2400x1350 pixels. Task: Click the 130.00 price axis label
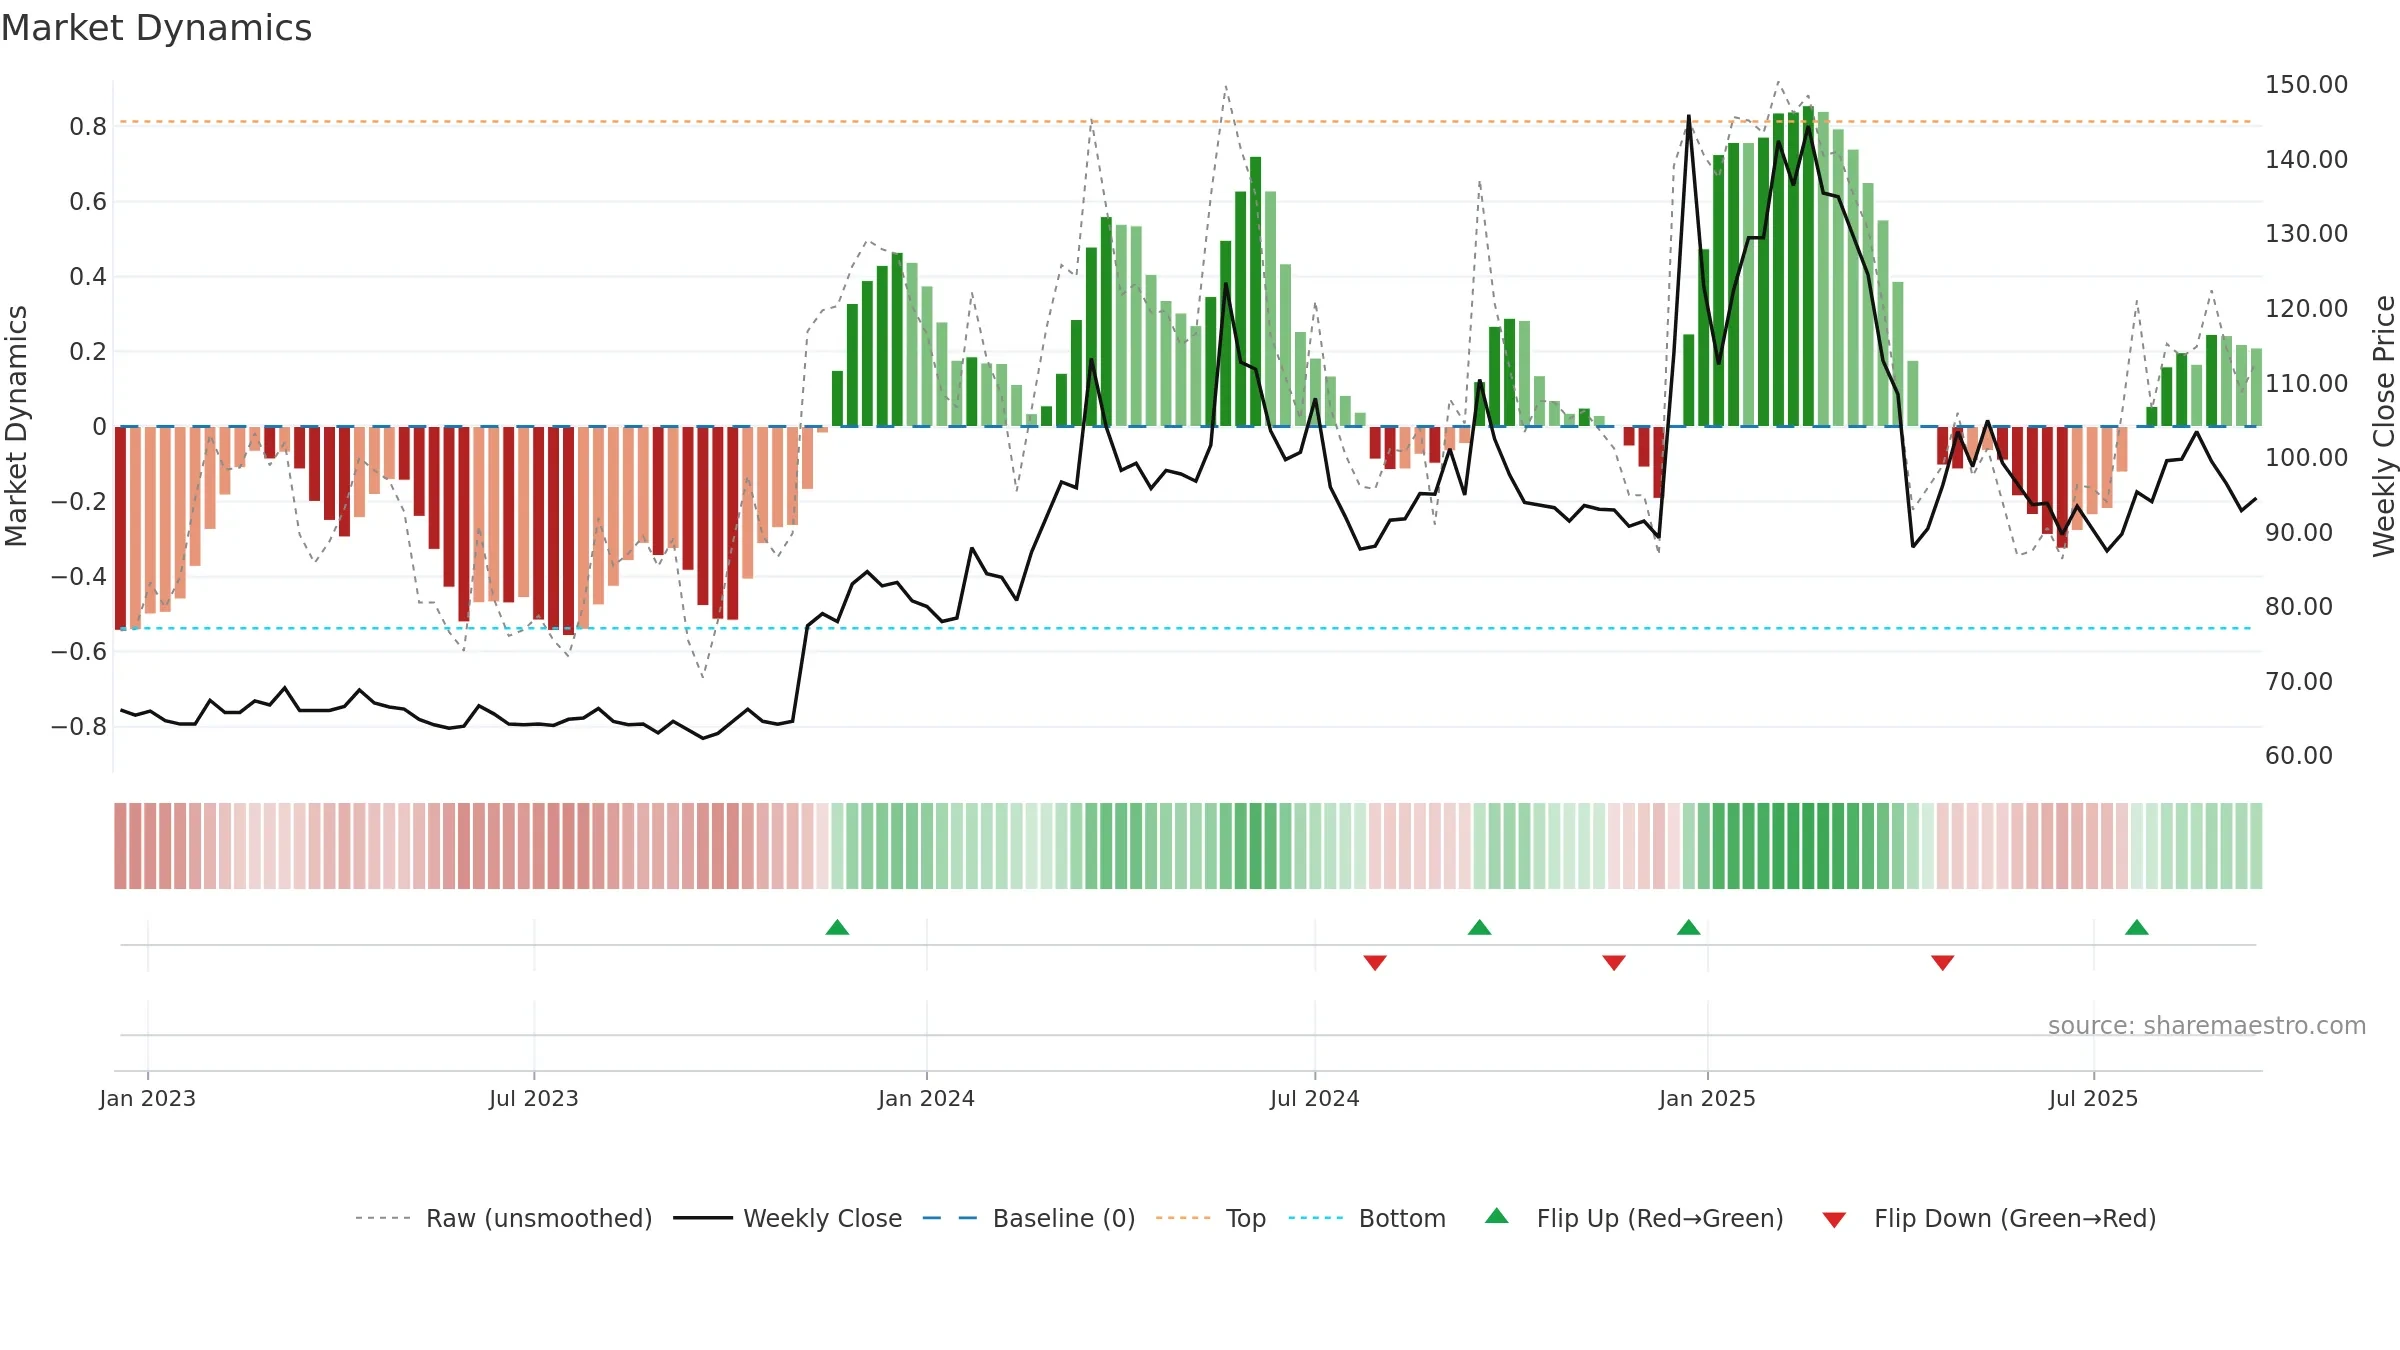[x=2307, y=233]
